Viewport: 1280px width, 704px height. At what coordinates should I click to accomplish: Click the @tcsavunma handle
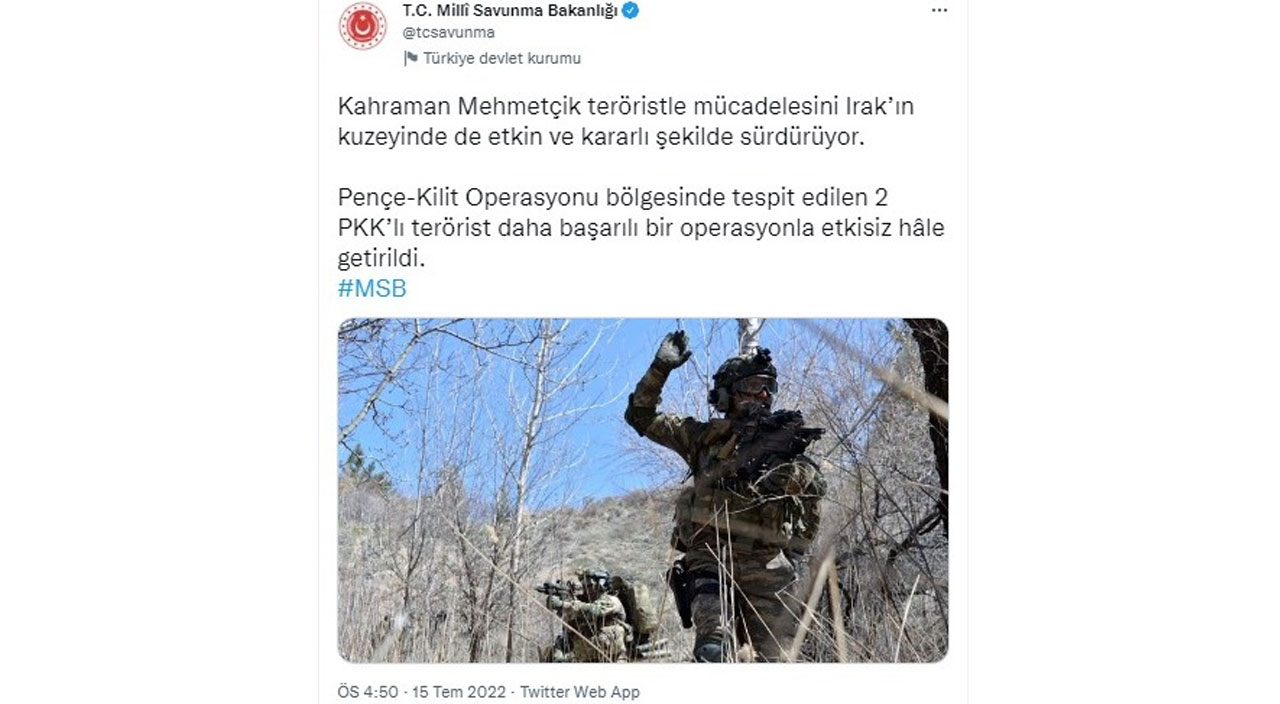click(448, 33)
